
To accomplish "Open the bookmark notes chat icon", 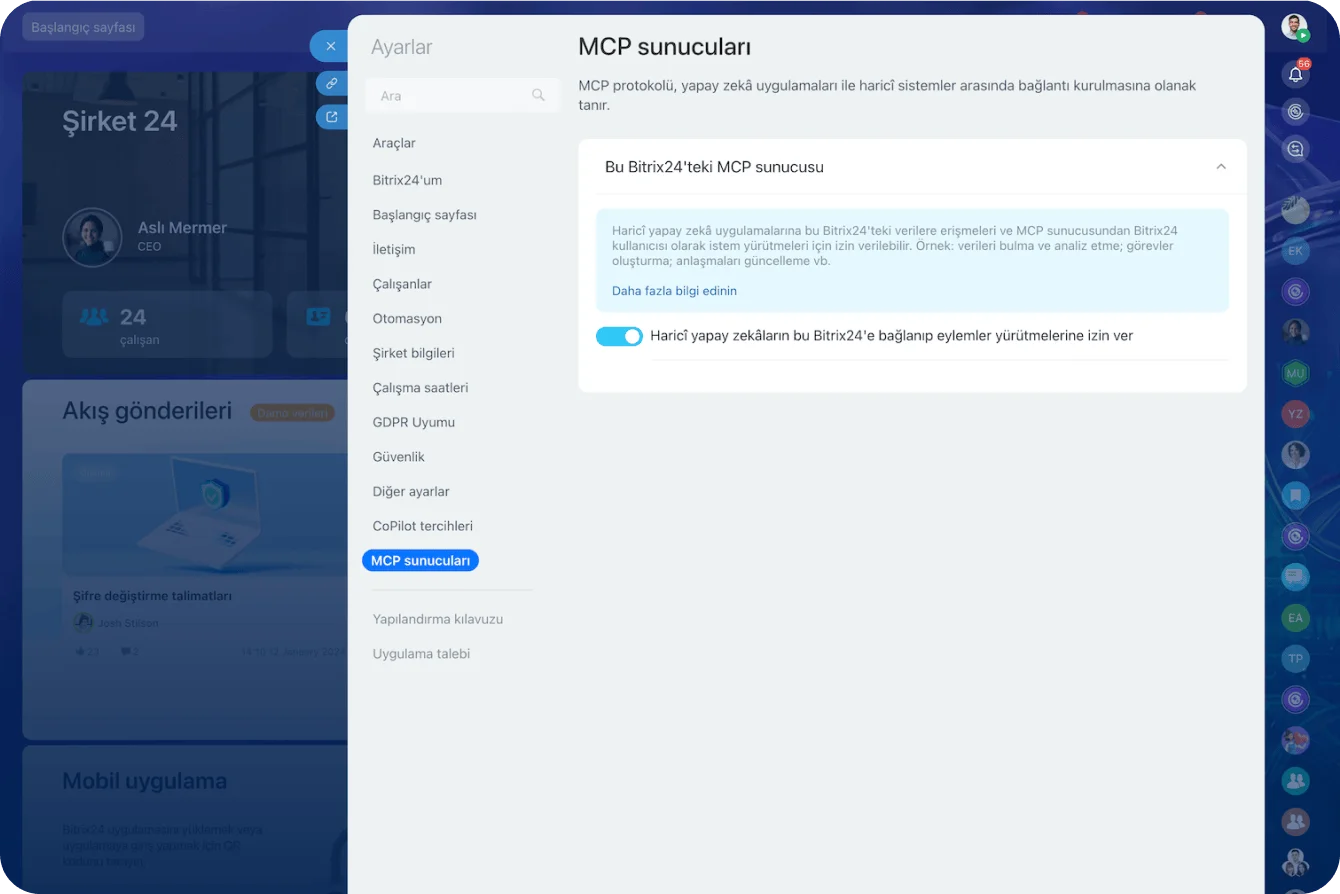I will click(x=1296, y=495).
